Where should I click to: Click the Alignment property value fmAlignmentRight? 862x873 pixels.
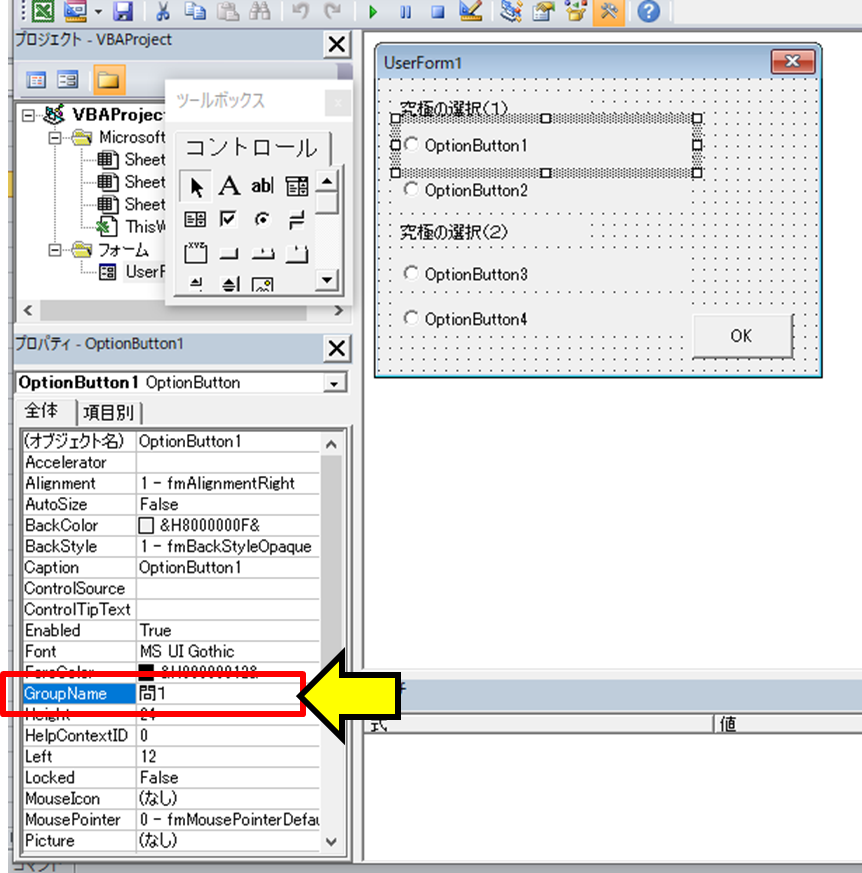[228, 483]
